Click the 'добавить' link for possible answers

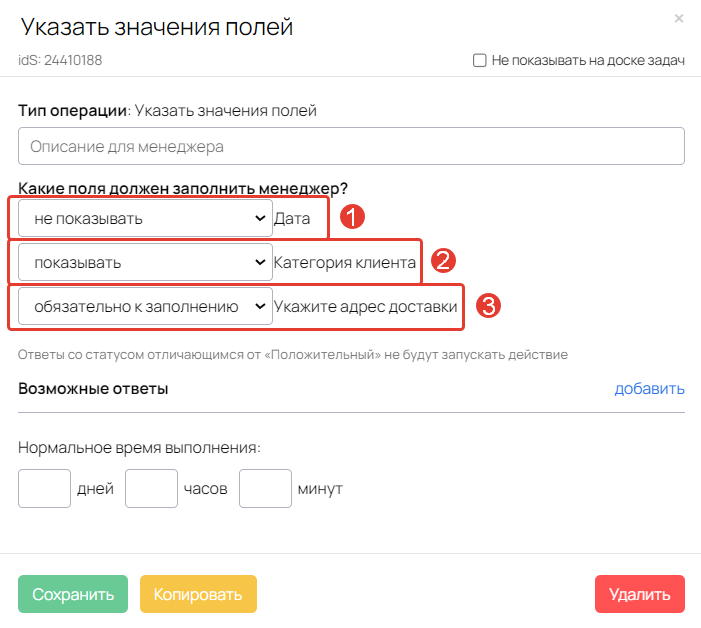click(649, 388)
